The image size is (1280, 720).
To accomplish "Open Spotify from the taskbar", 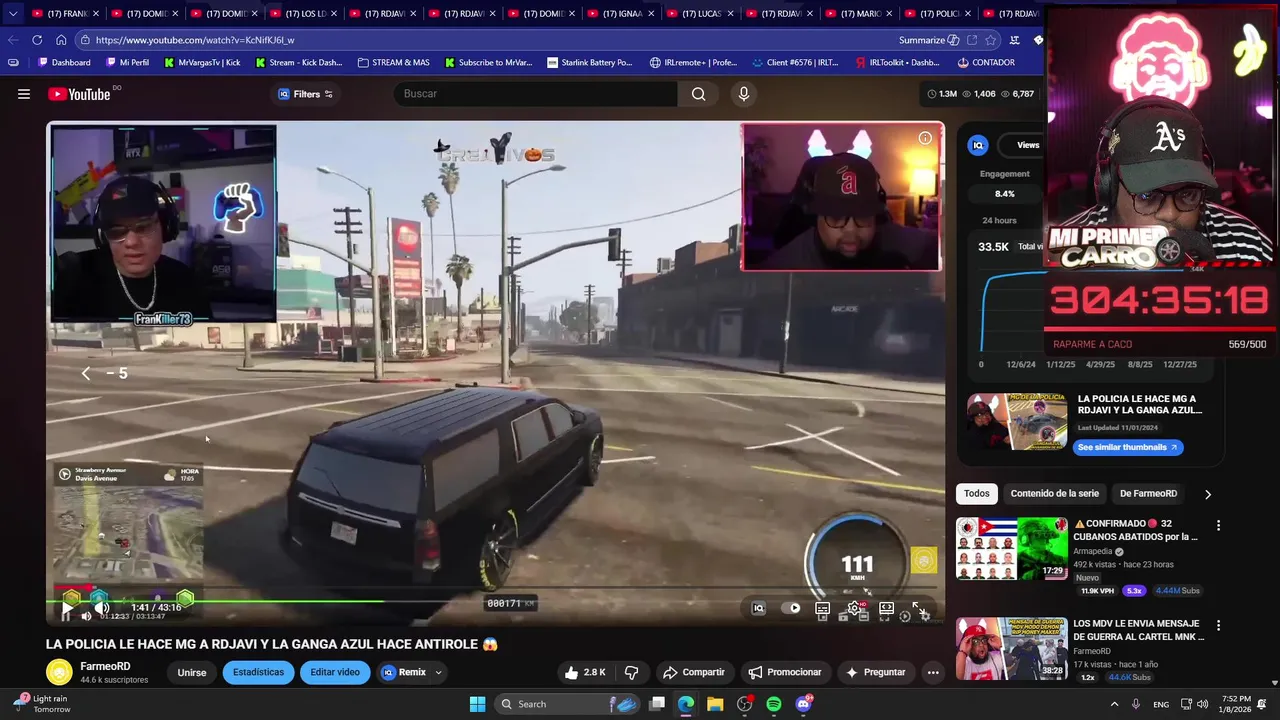I will click(x=774, y=704).
